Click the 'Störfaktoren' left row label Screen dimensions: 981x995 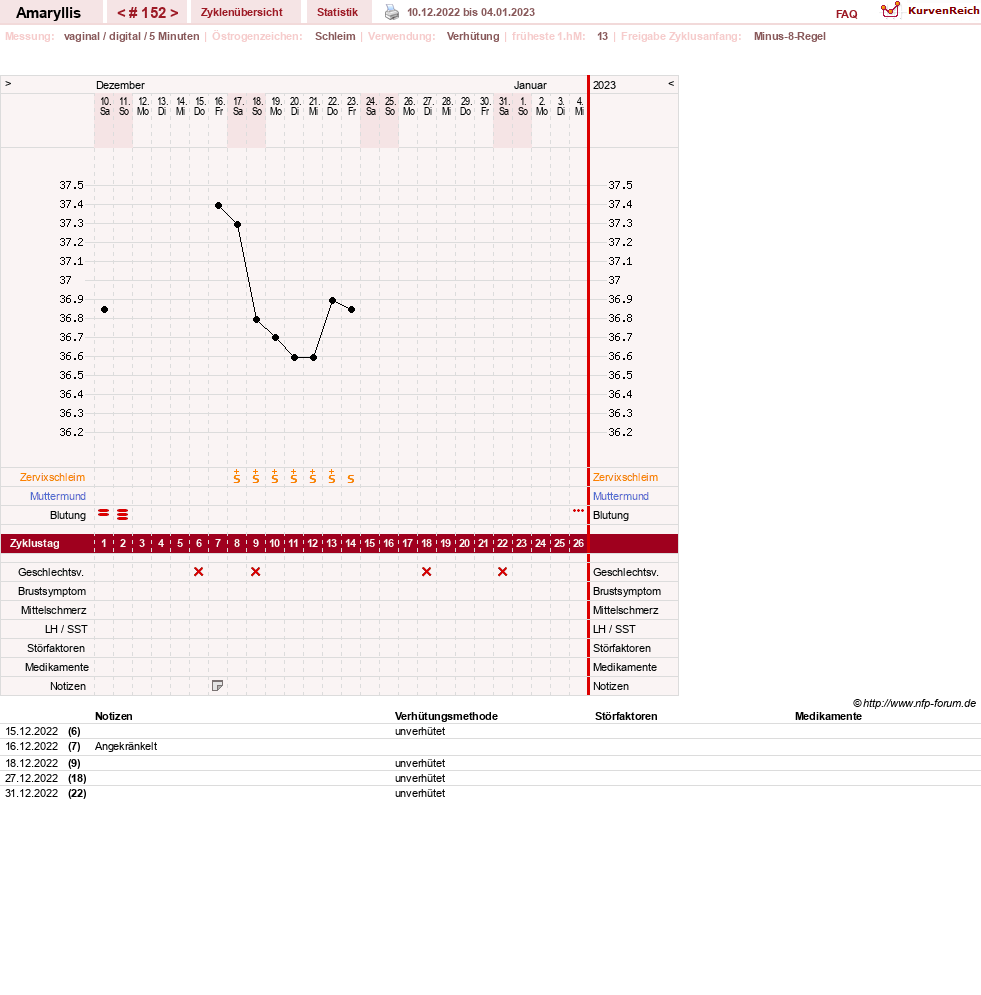point(56,648)
